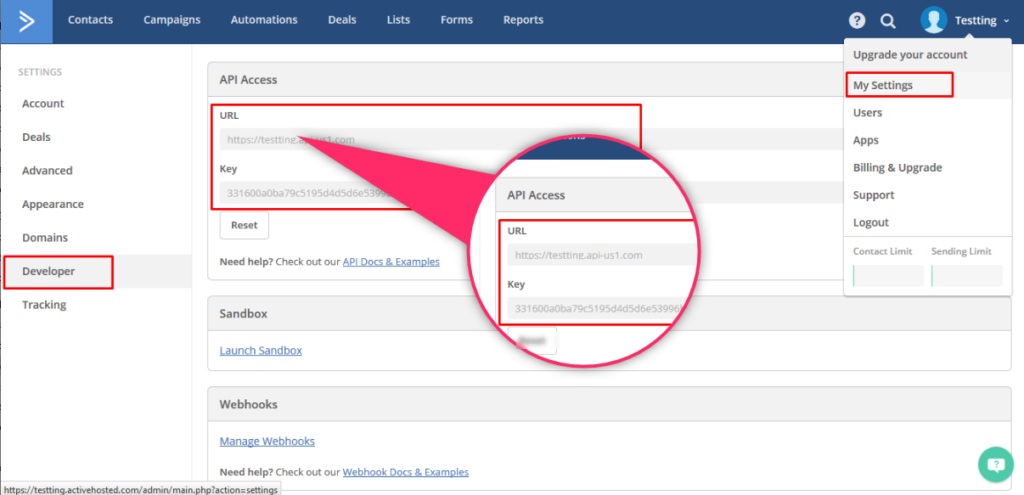This screenshot has width=1024, height=495.
Task: Click the Launch Sandbox link
Action: tap(261, 351)
